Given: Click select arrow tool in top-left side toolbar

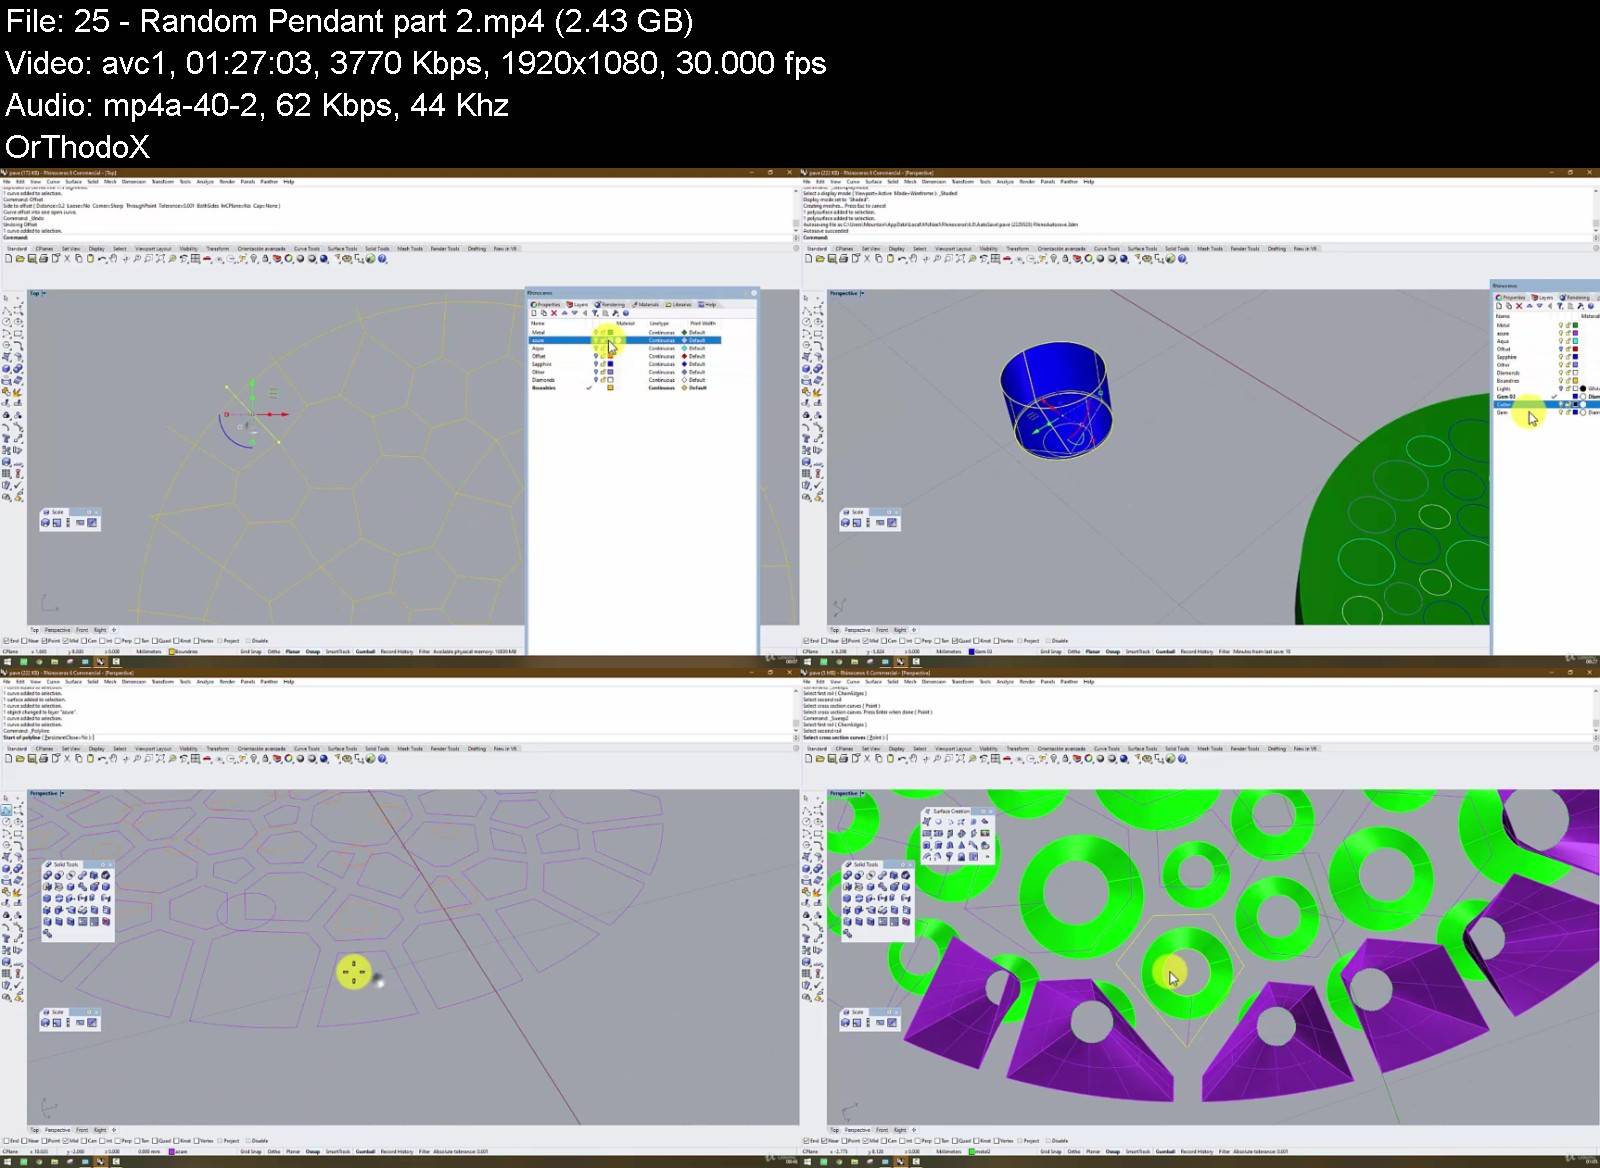Looking at the screenshot, I should (6, 298).
